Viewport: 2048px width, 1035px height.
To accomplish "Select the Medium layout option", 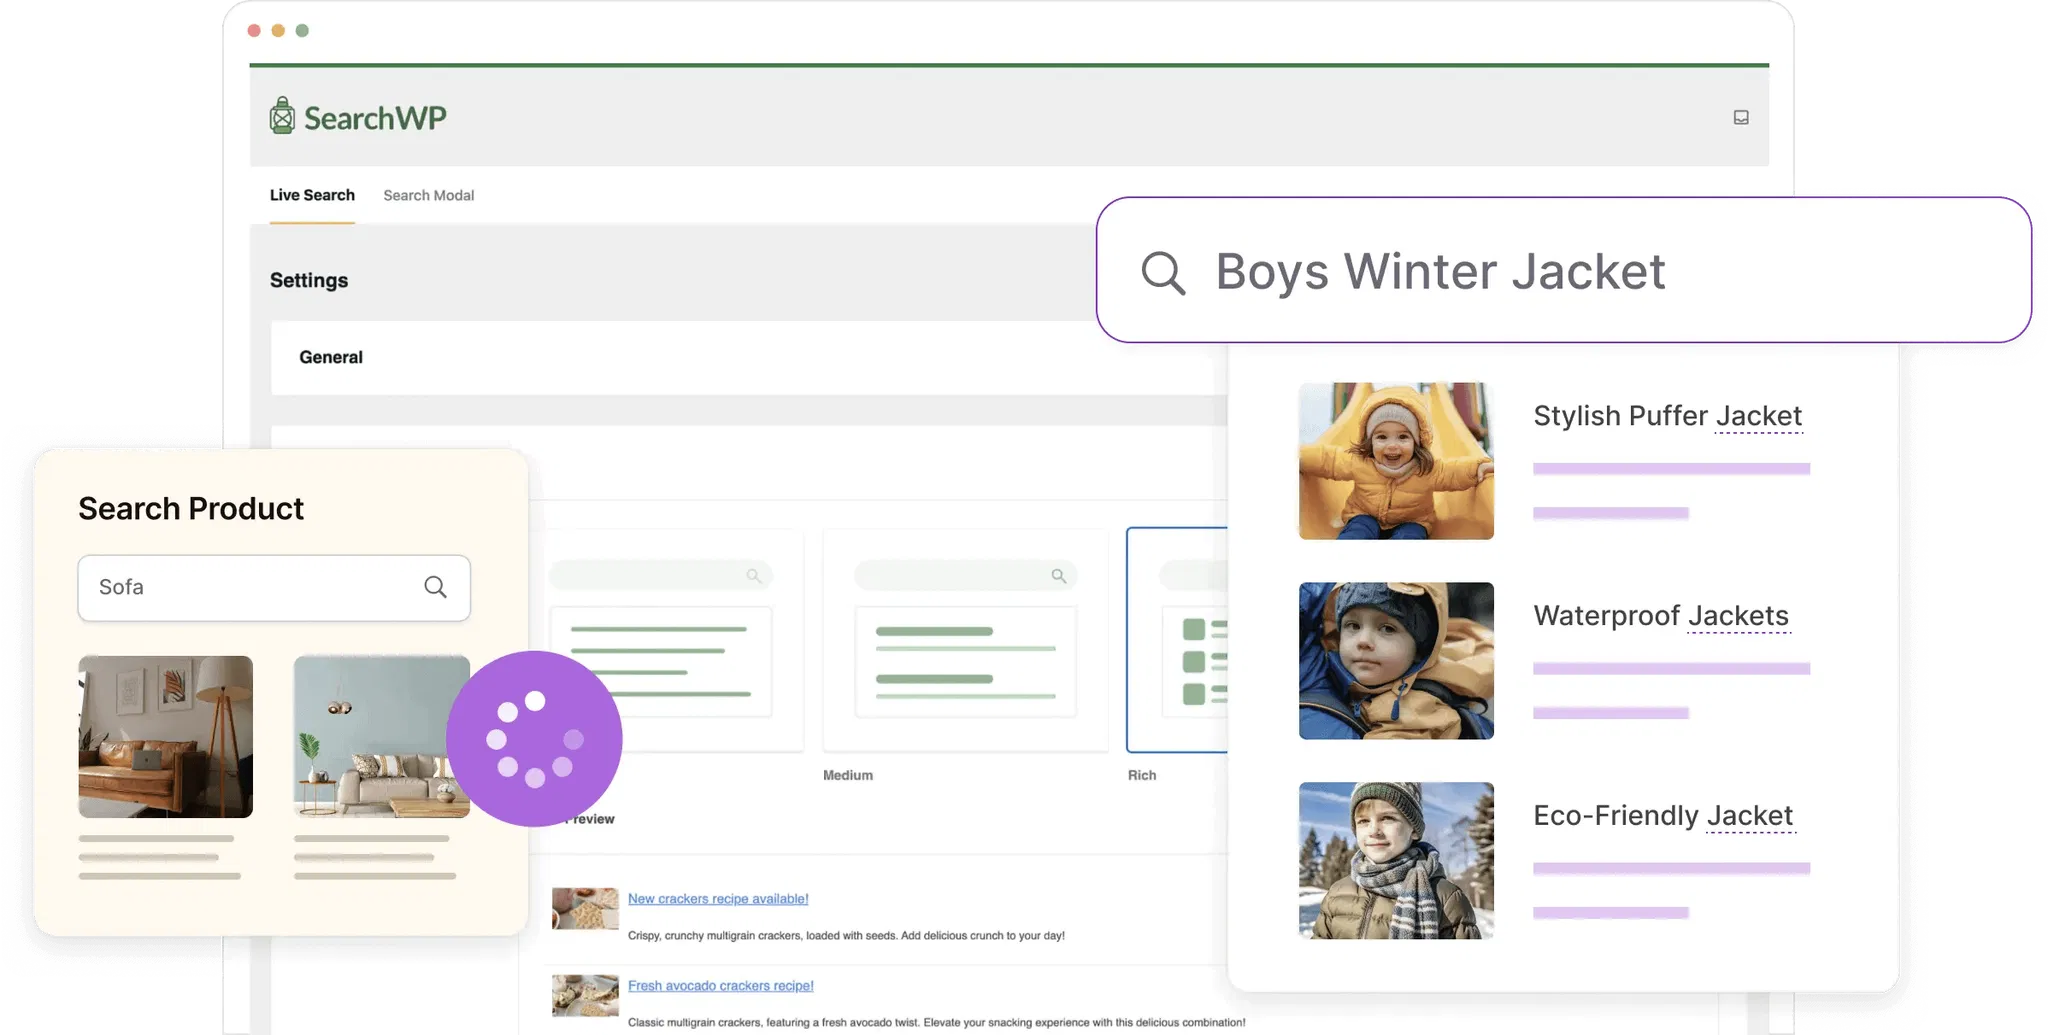I will coord(965,640).
